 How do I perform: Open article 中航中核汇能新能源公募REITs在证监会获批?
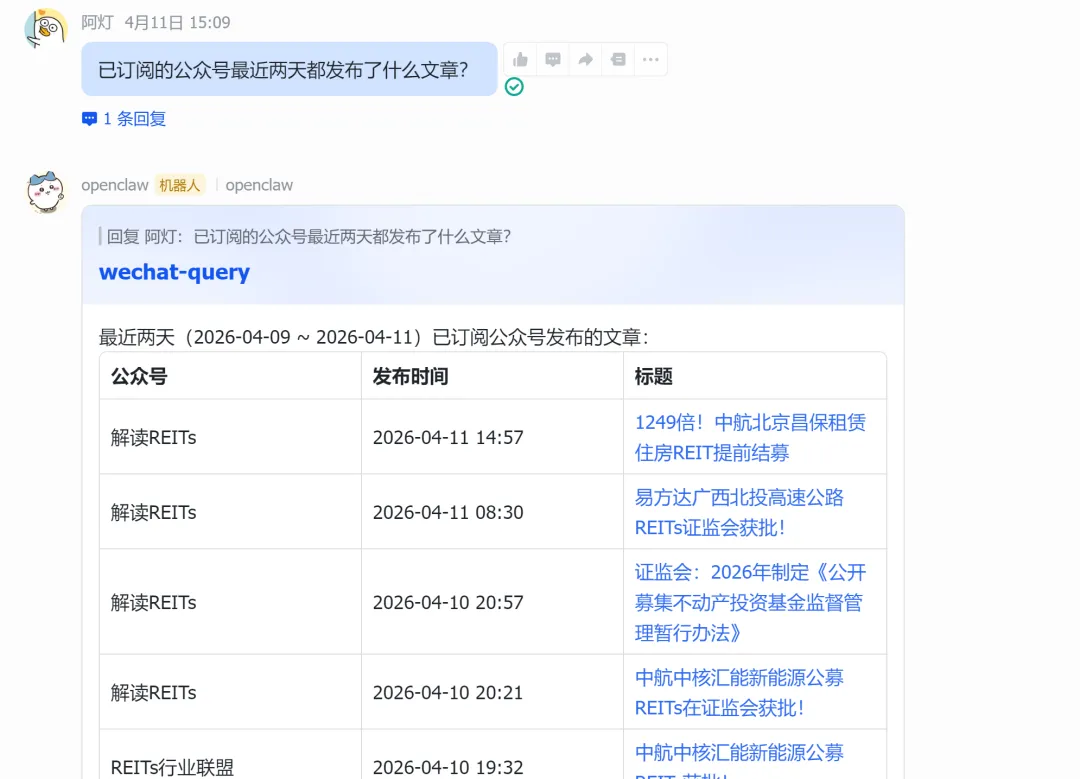[x=739, y=692]
